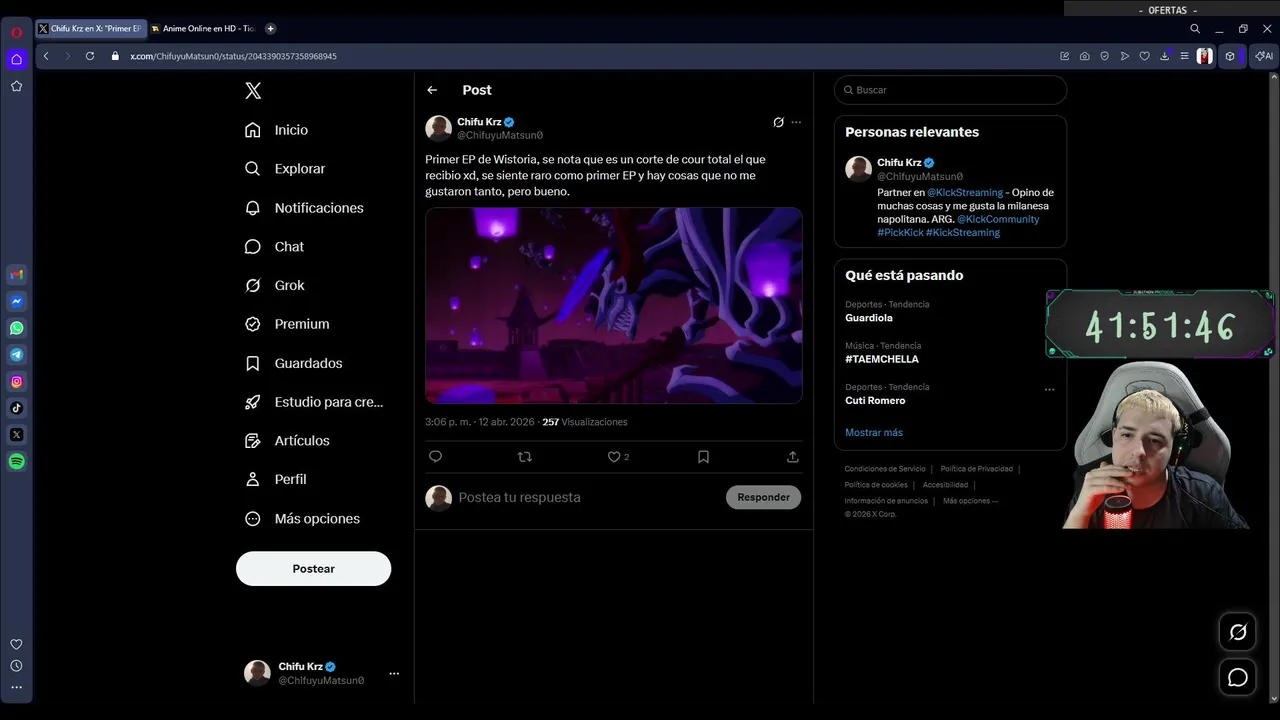
Task: Open the post's more options menu
Action: [796, 122]
